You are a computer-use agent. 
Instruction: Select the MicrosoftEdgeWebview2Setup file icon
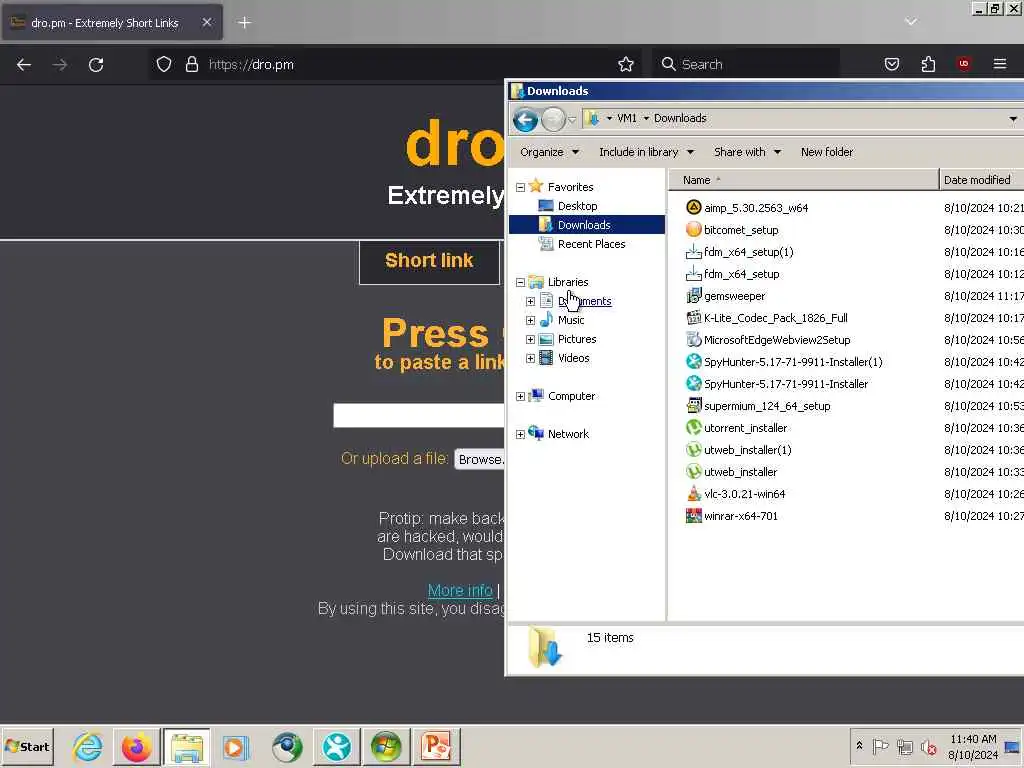tap(694, 340)
